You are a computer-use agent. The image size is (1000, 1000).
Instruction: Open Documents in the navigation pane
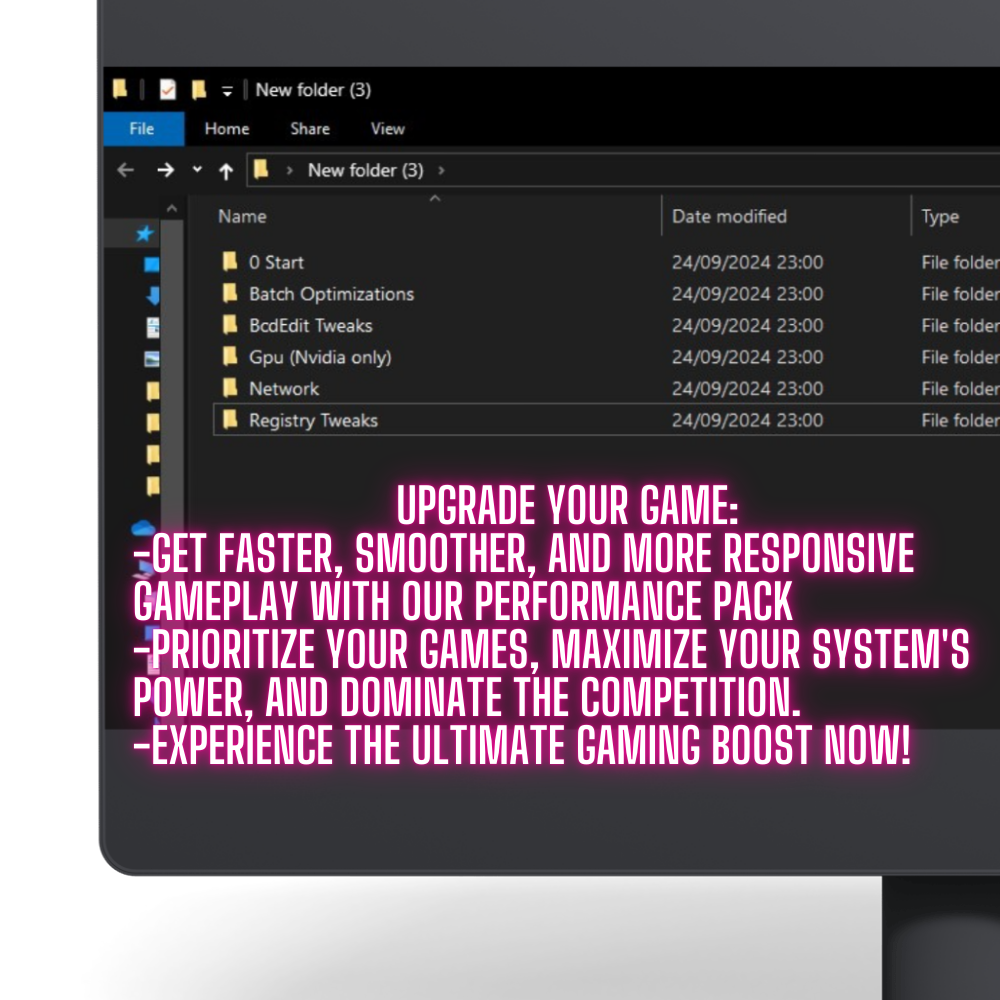click(153, 328)
